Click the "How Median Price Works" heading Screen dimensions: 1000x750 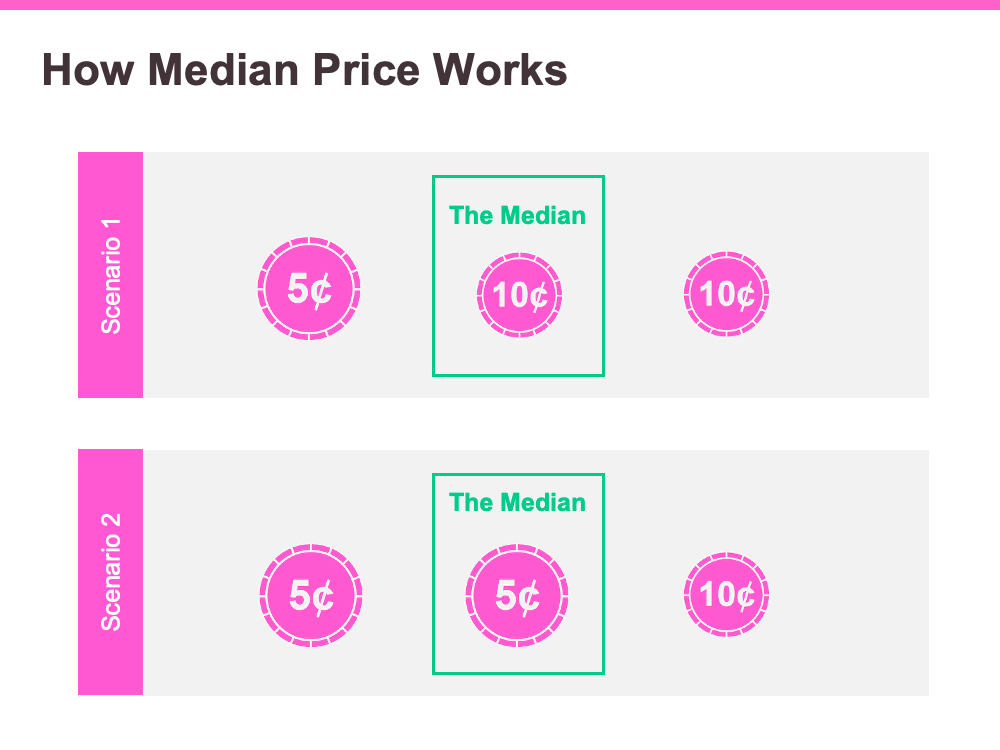pos(305,70)
